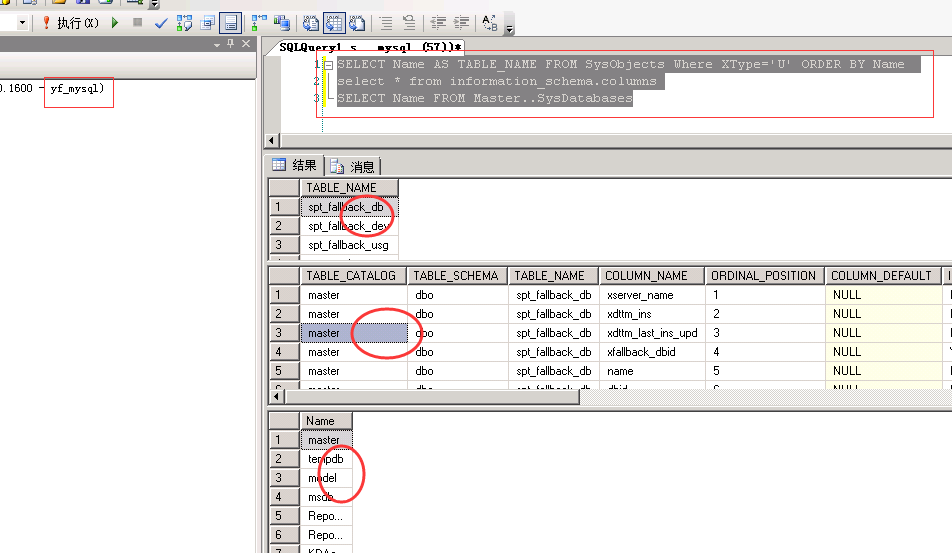Select the tempdb row in the Name grid
Viewport: 952px width, 553px height.
(325, 459)
